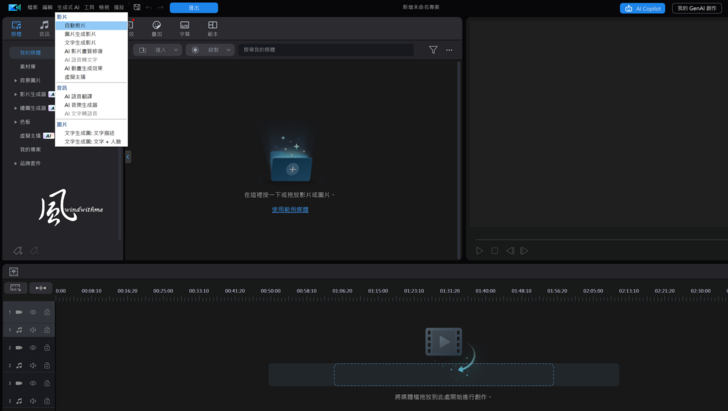This screenshot has width=728, height=411.
Task: Open the 範本 template room icon
Action: pyautogui.click(x=212, y=27)
